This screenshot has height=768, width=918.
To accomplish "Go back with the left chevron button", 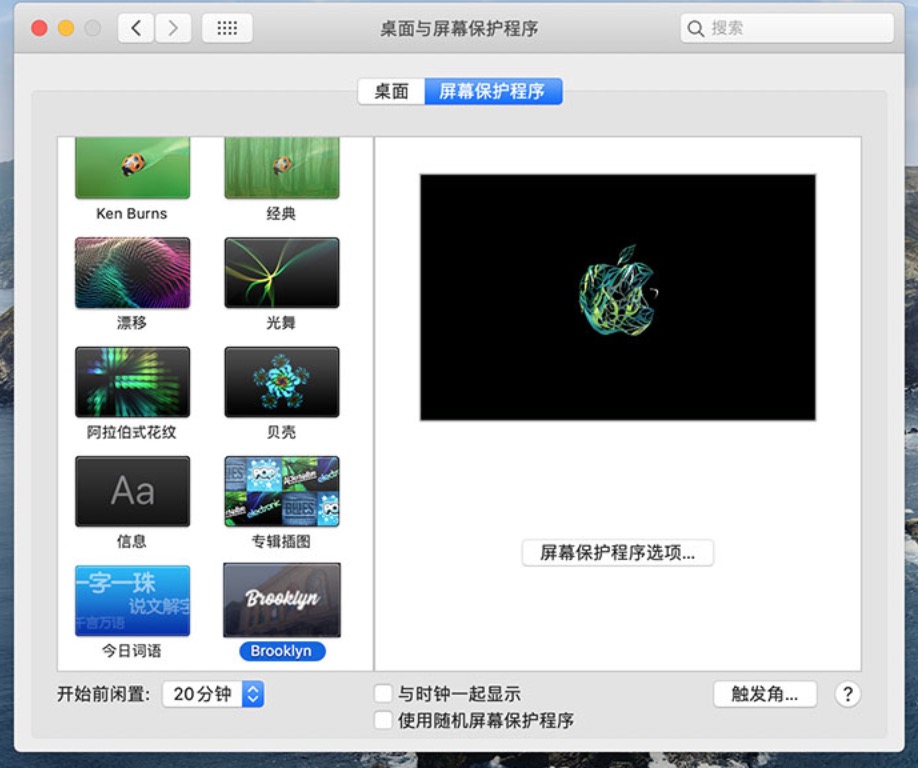I will tap(136, 28).
